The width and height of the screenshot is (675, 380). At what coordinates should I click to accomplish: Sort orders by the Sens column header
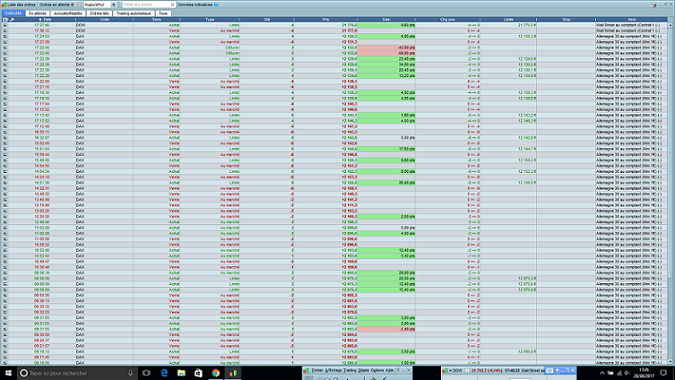[156, 19]
